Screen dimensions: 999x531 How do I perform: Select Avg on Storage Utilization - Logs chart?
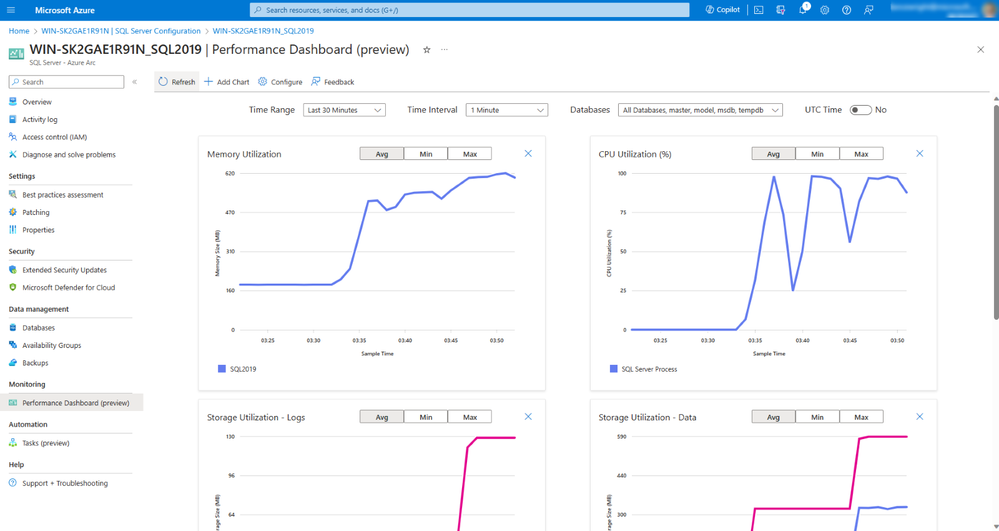[382, 417]
